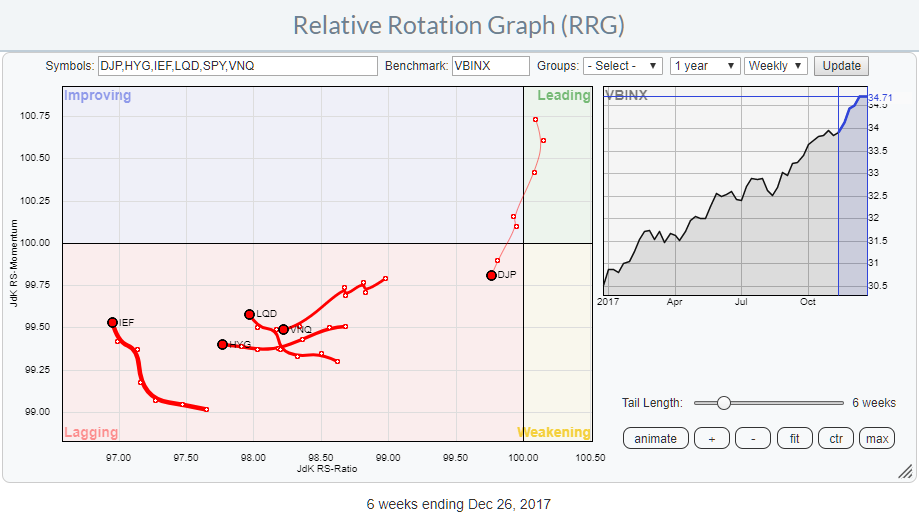This screenshot has height=522, width=919.
Task: Click the resize grip icon at panel corner
Action: pos(905,471)
